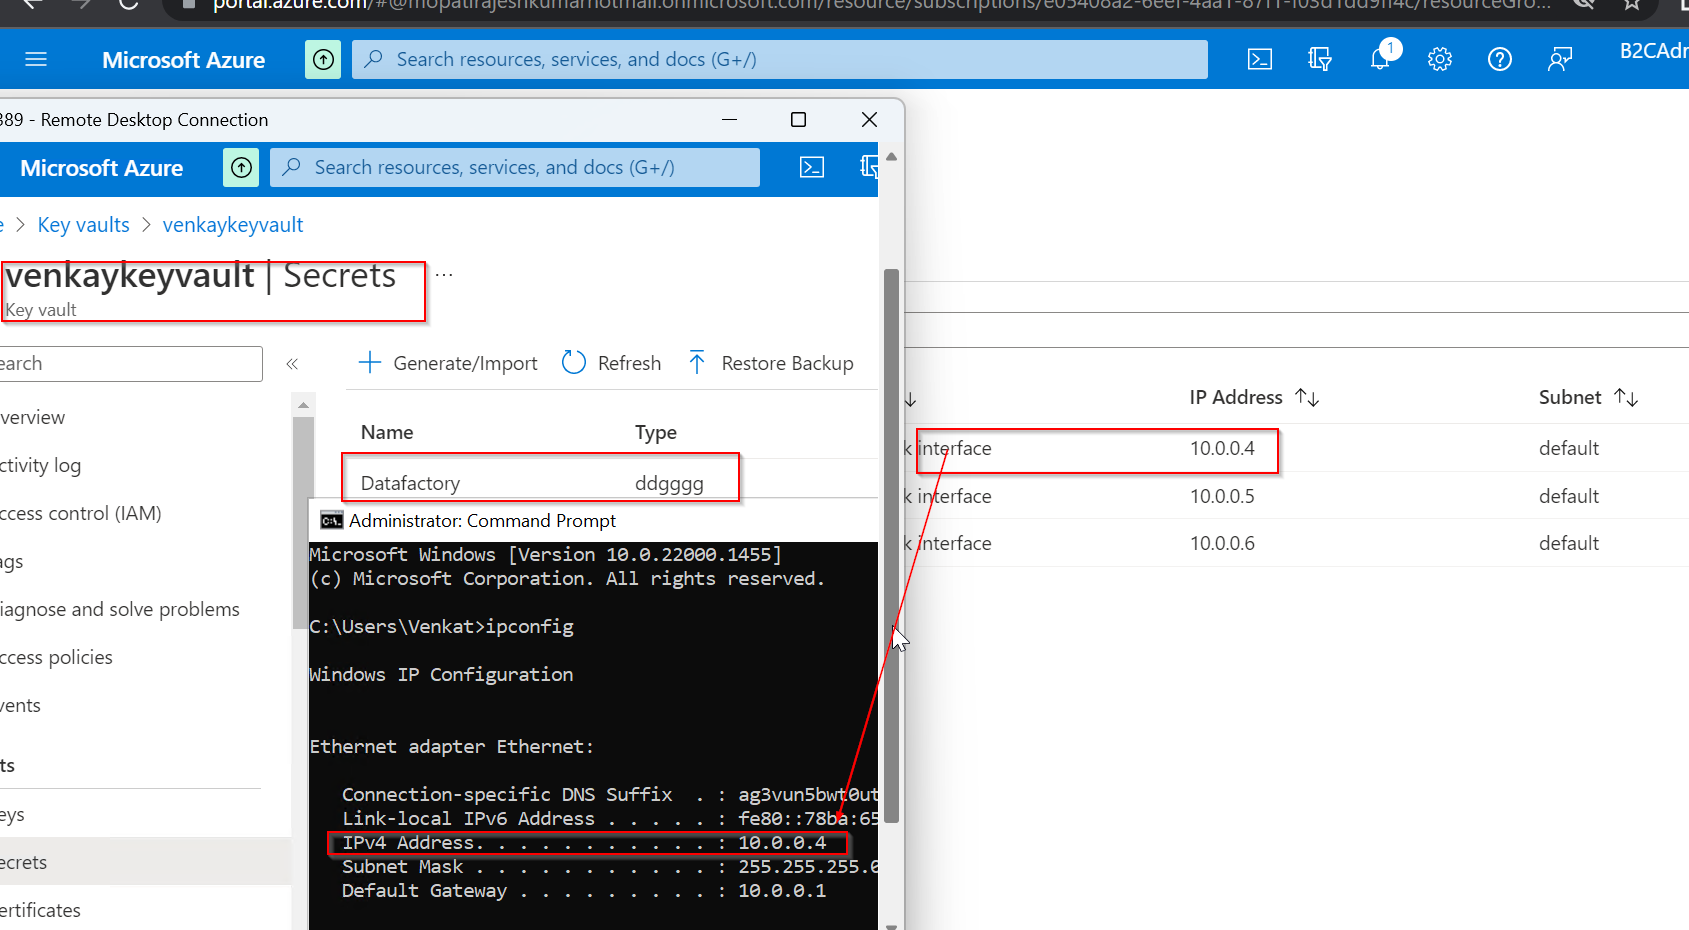Click the 10.0.0.6 IP address cell
The width and height of the screenshot is (1689, 930).
(1222, 543)
